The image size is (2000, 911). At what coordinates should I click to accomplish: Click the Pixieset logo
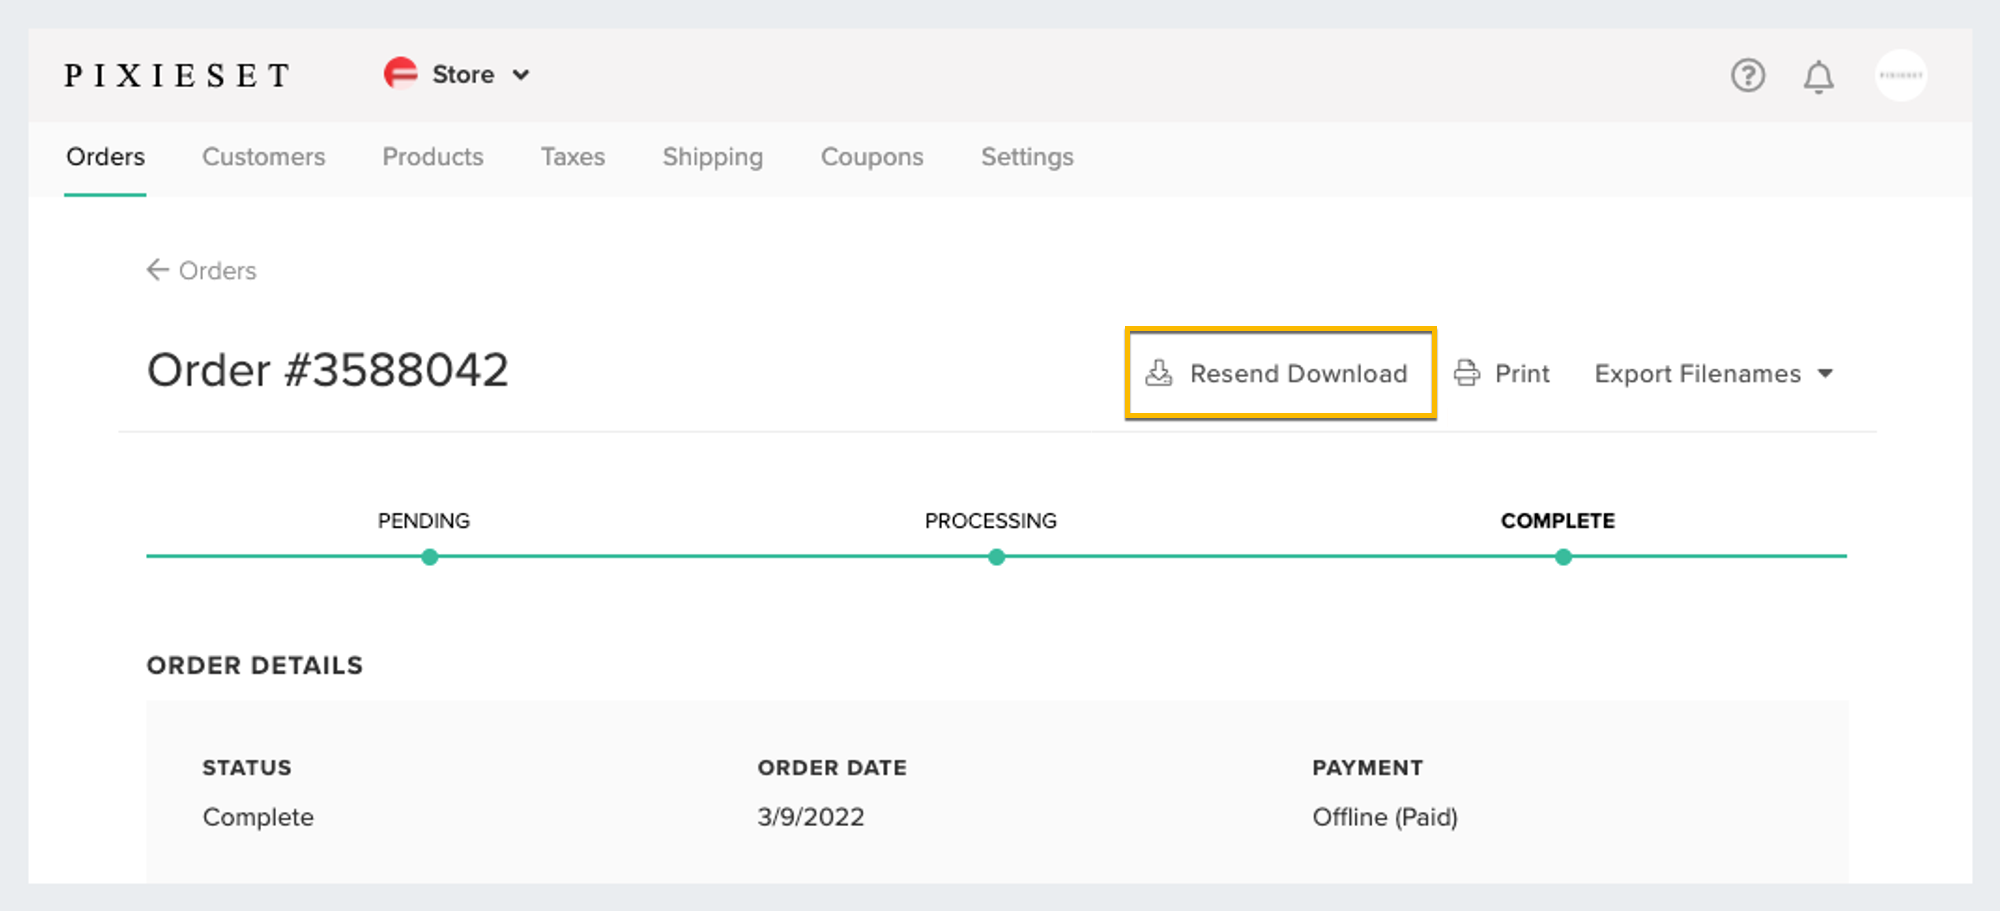178,75
